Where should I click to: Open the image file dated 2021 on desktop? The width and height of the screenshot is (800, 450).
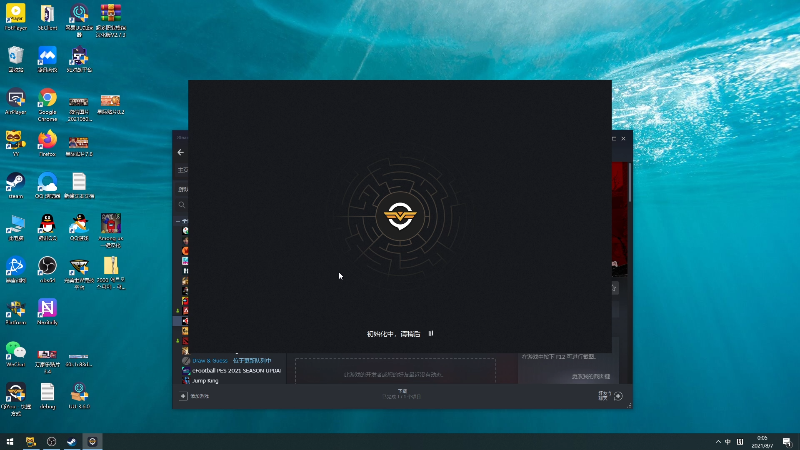[x=79, y=108]
